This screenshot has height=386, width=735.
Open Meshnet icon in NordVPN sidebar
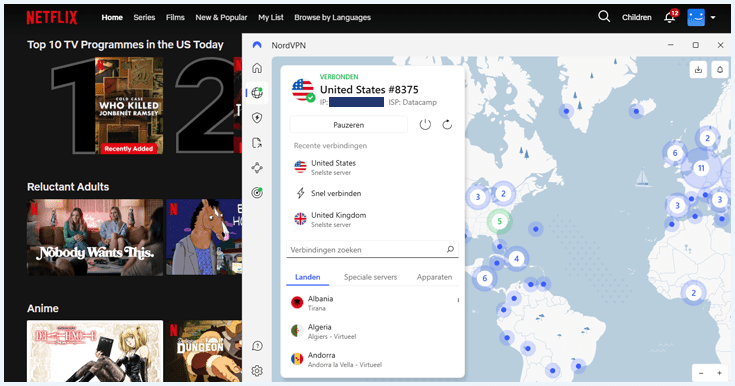pyautogui.click(x=257, y=167)
